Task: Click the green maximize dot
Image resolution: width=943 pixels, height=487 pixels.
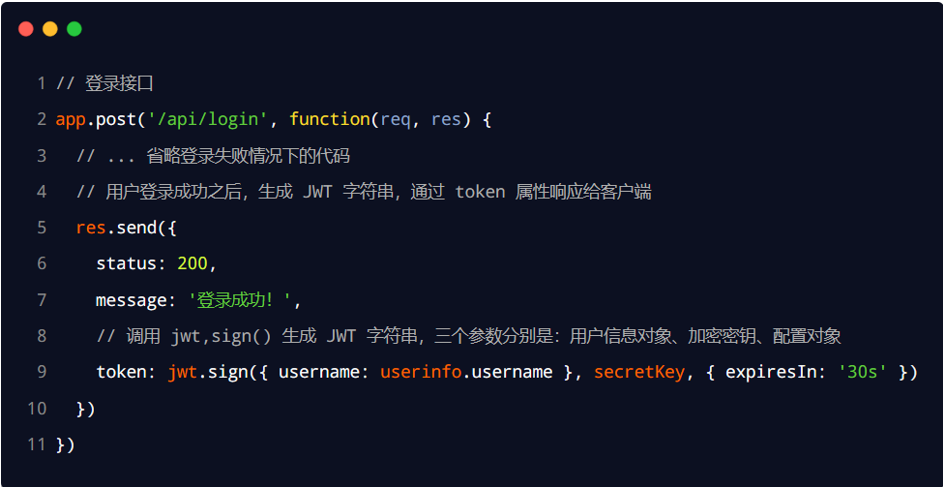Action: pyautogui.click(x=74, y=29)
